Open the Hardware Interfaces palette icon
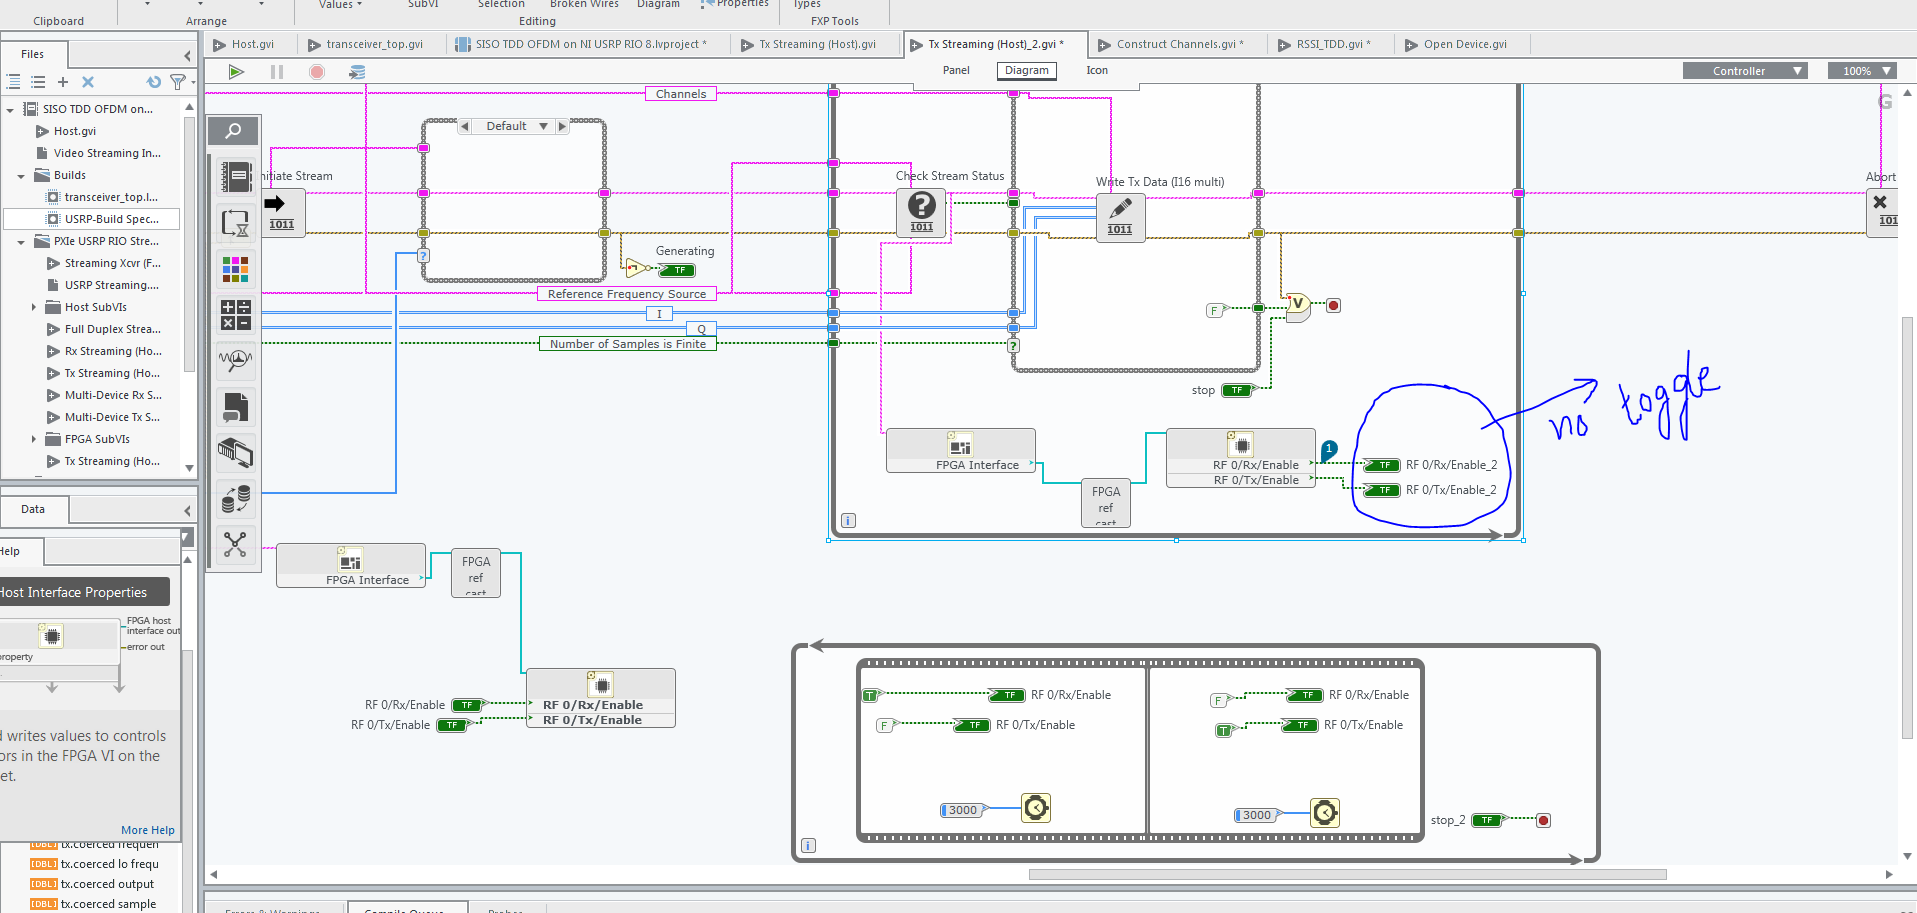Viewport: 1917px width, 913px height. pos(235,453)
